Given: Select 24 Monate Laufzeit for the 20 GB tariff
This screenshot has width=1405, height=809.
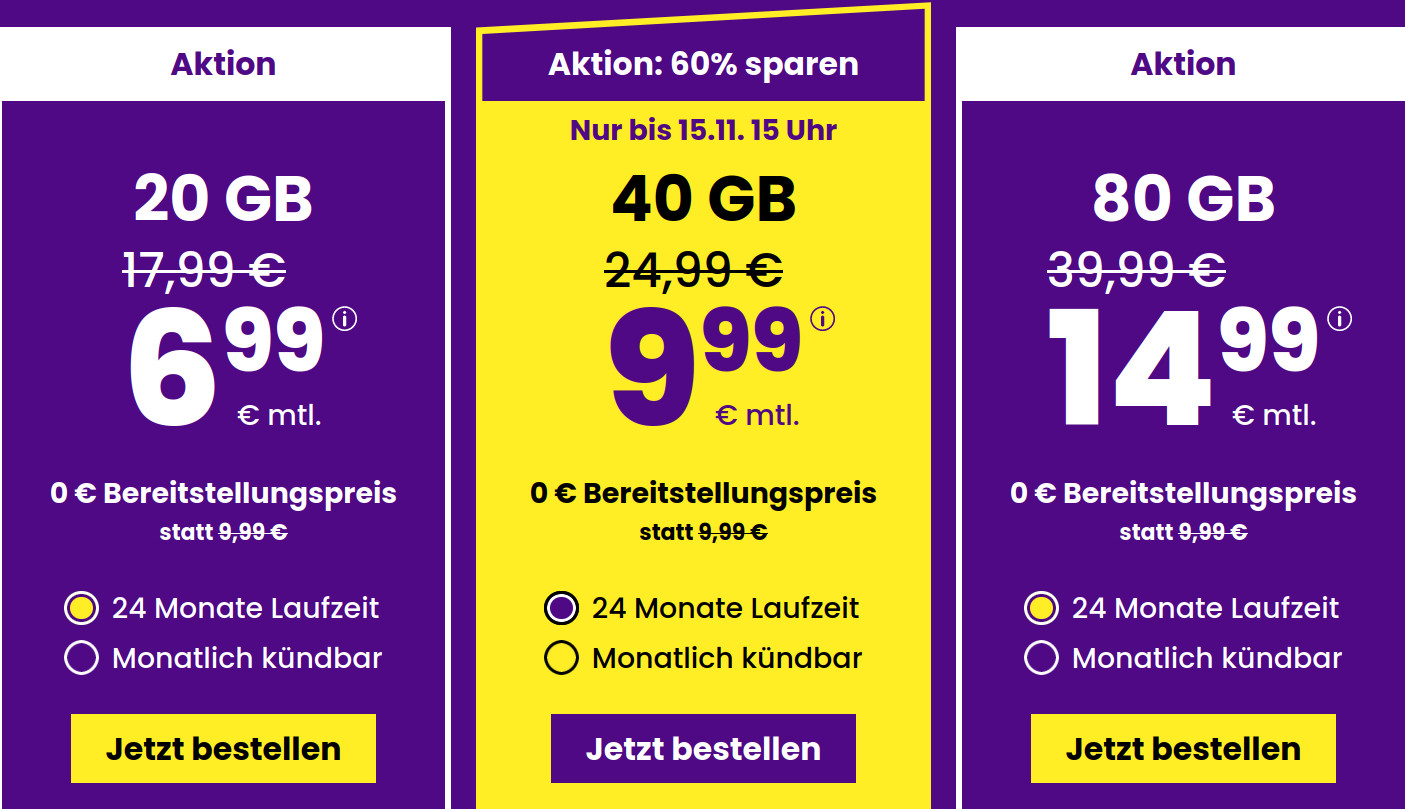Looking at the screenshot, I should pyautogui.click(x=81, y=608).
